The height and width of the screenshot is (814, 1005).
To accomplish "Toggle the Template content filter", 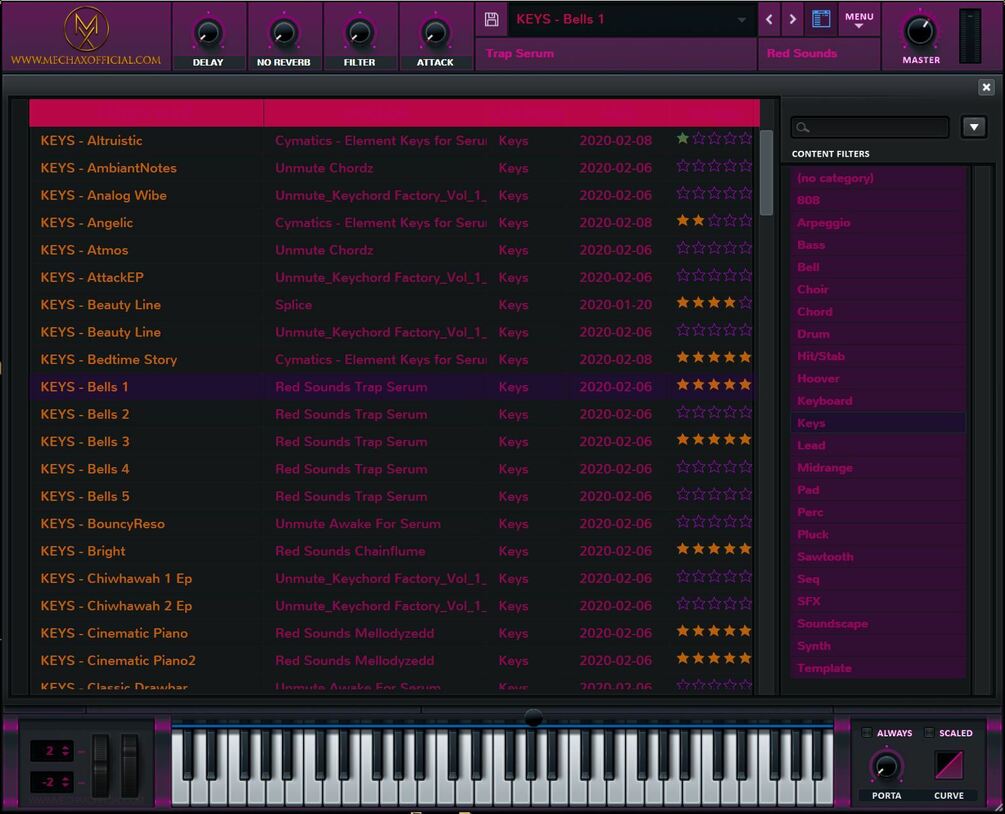I will point(877,668).
